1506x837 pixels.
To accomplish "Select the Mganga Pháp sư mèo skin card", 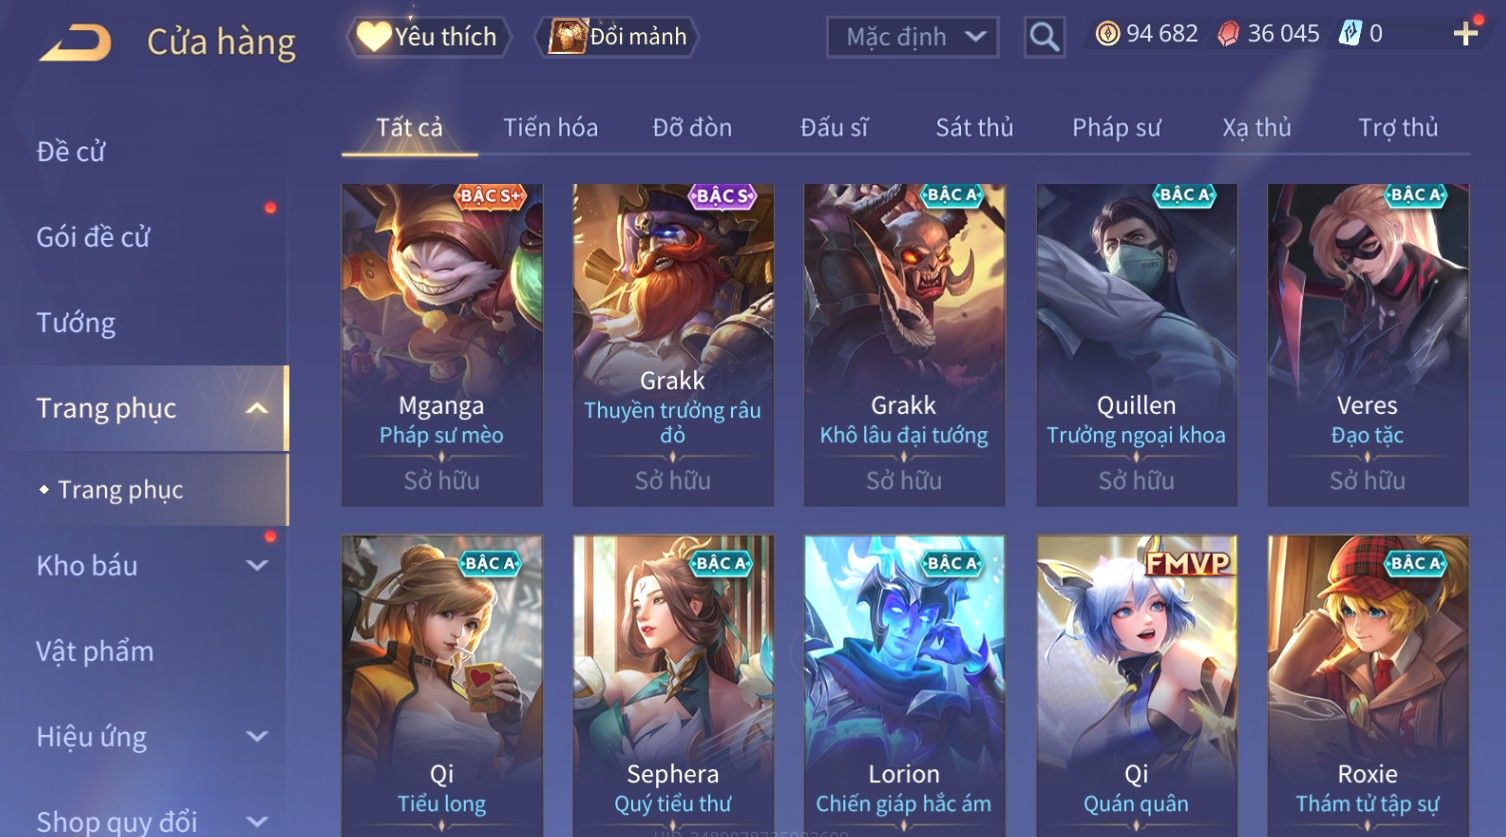I will click(442, 345).
